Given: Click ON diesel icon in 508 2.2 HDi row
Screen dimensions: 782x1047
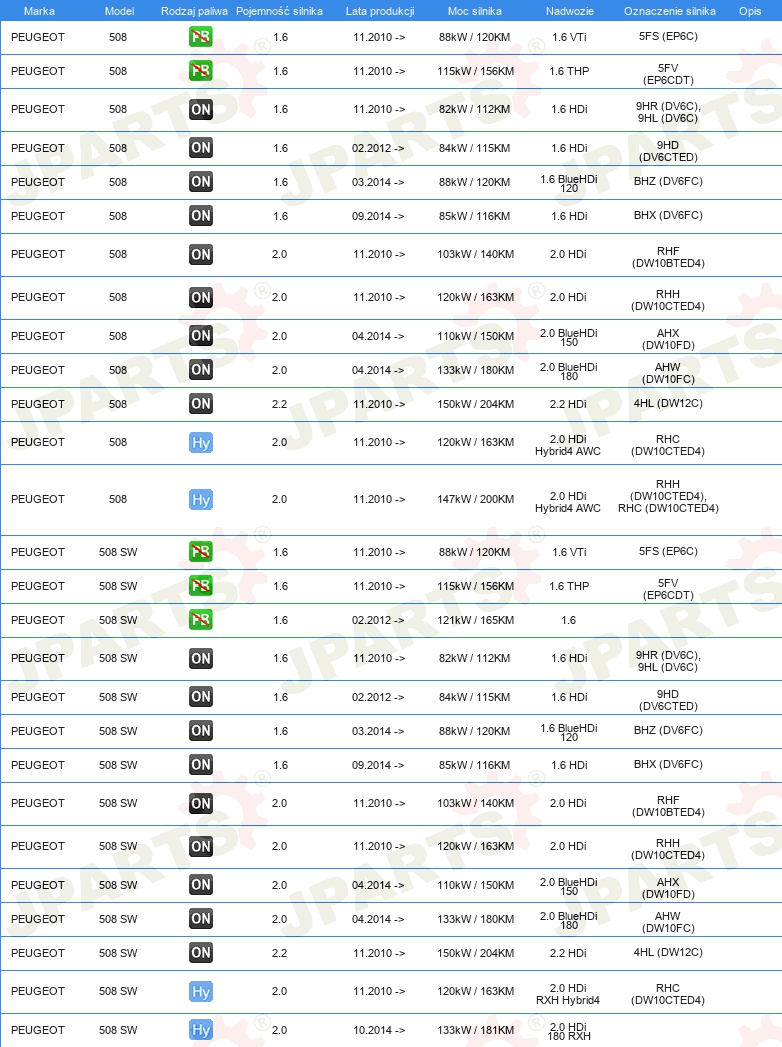Looking at the screenshot, I should 201,404.
